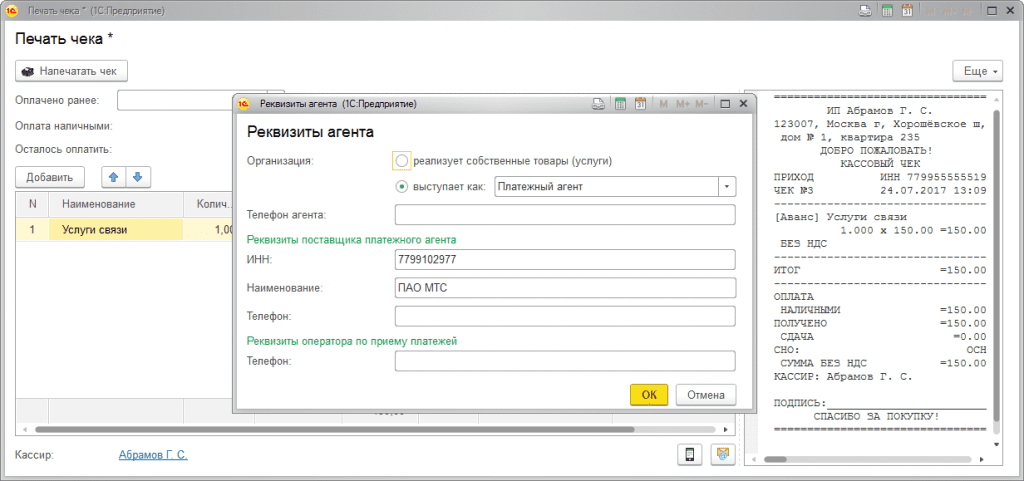Expand the 'Платежный агент' dropdown list
Image resolution: width=1024 pixels, height=481 pixels.
click(x=726, y=187)
